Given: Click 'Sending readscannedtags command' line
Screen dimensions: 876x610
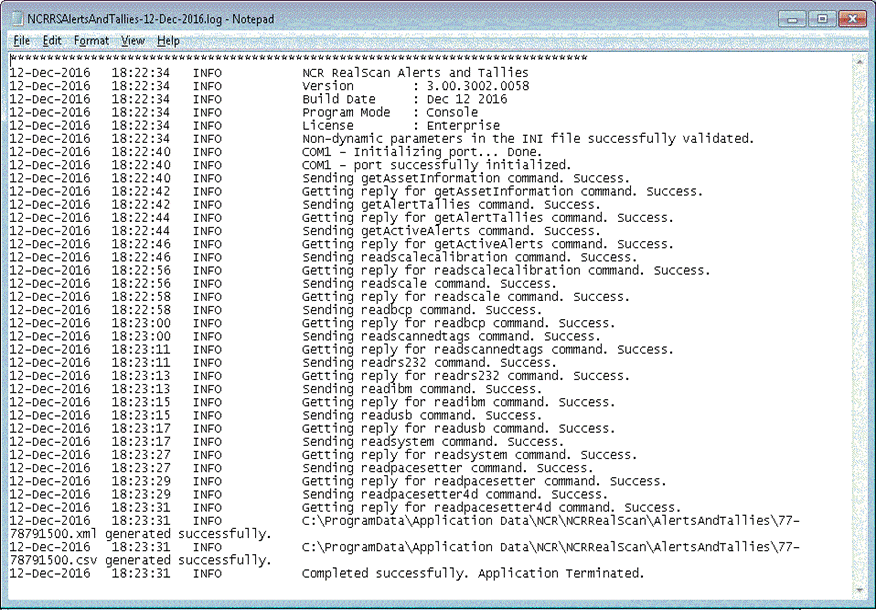Looking at the screenshot, I should pyautogui.click(x=451, y=336).
